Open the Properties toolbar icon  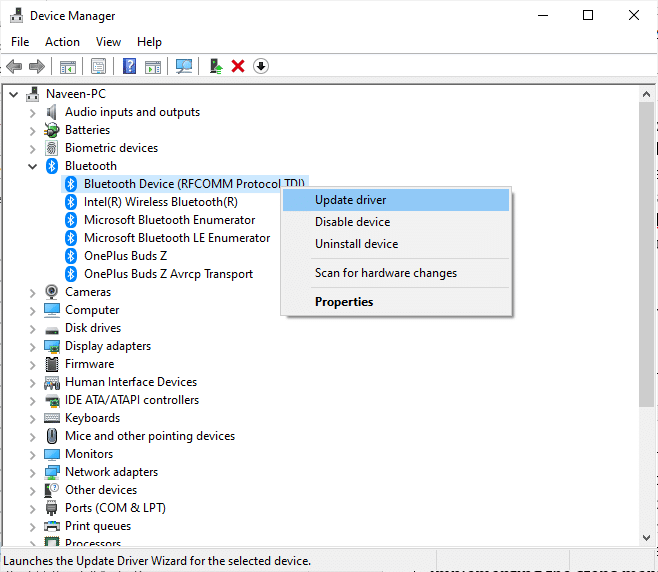(99, 66)
